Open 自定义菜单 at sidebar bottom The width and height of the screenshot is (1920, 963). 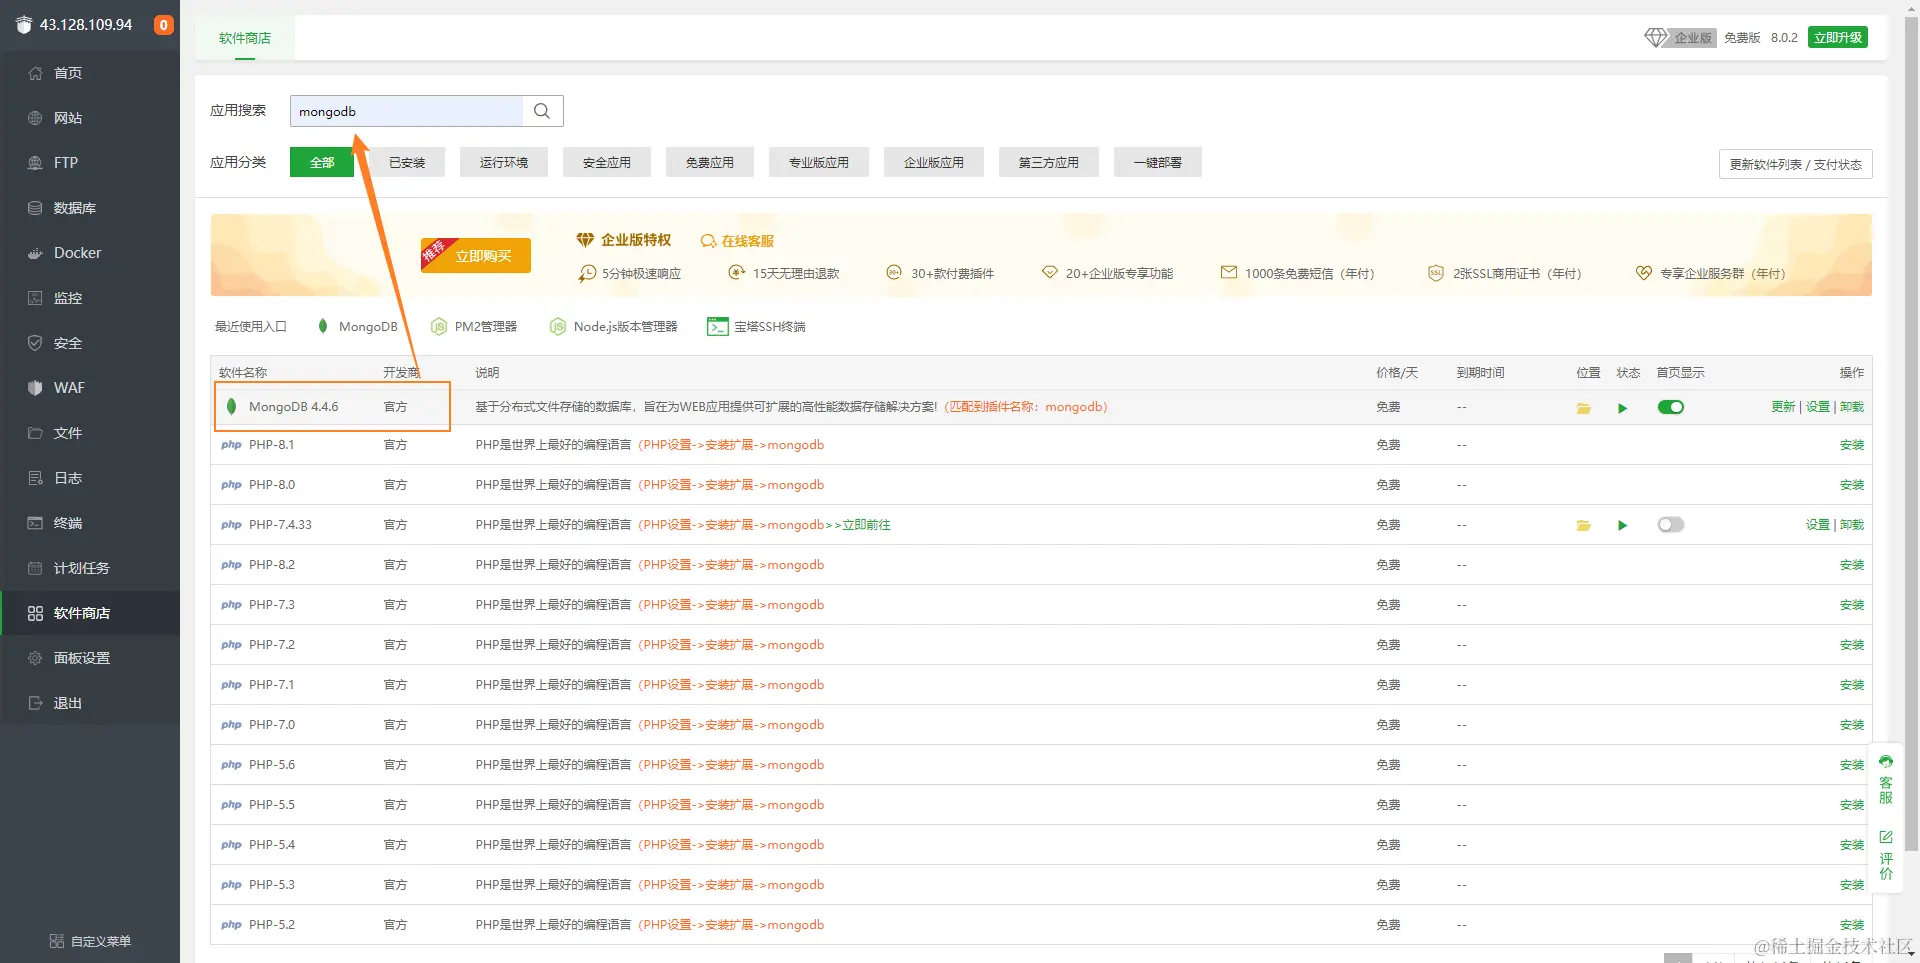[91, 941]
